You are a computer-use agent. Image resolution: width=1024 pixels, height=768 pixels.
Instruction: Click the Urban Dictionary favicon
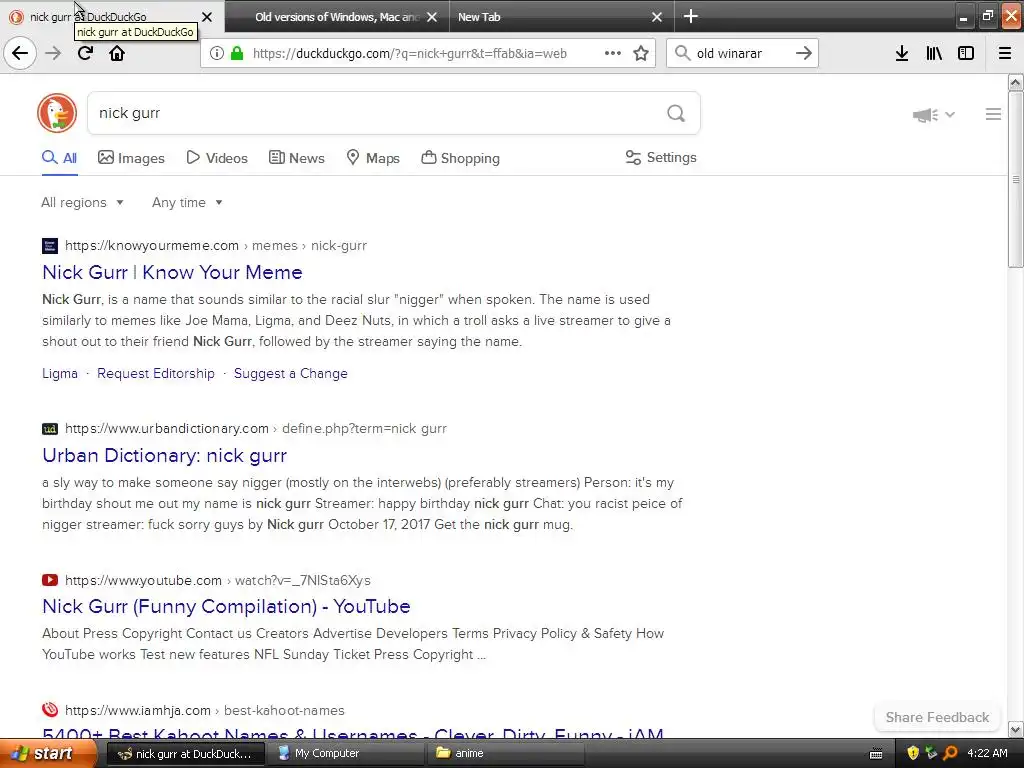(x=50, y=428)
